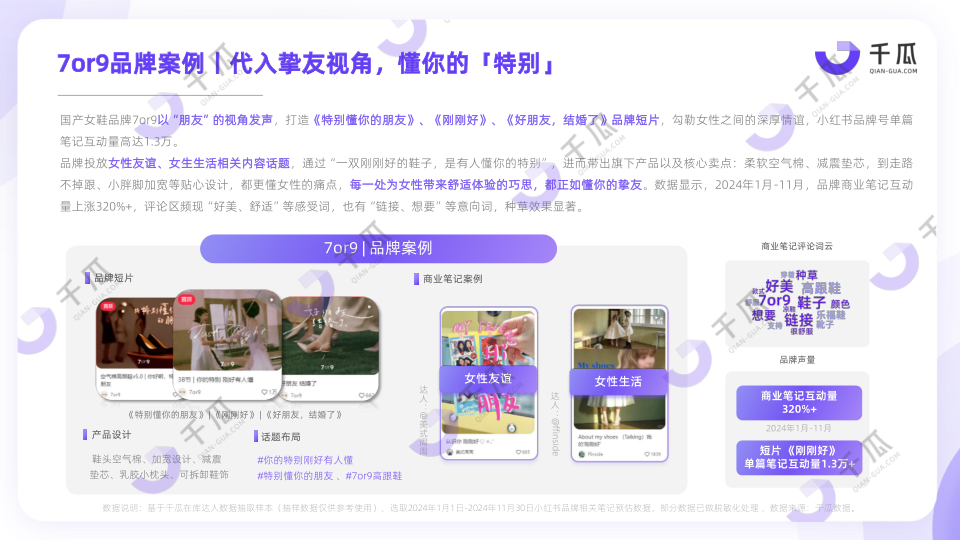Click the red 置顶 badge on the Just Right thumbnail
This screenshot has width=960, height=540.
[x=186, y=299]
